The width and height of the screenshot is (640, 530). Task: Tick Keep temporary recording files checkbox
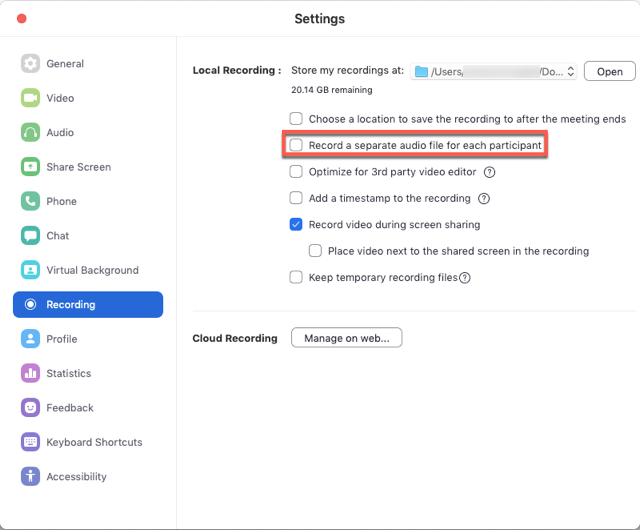296,277
